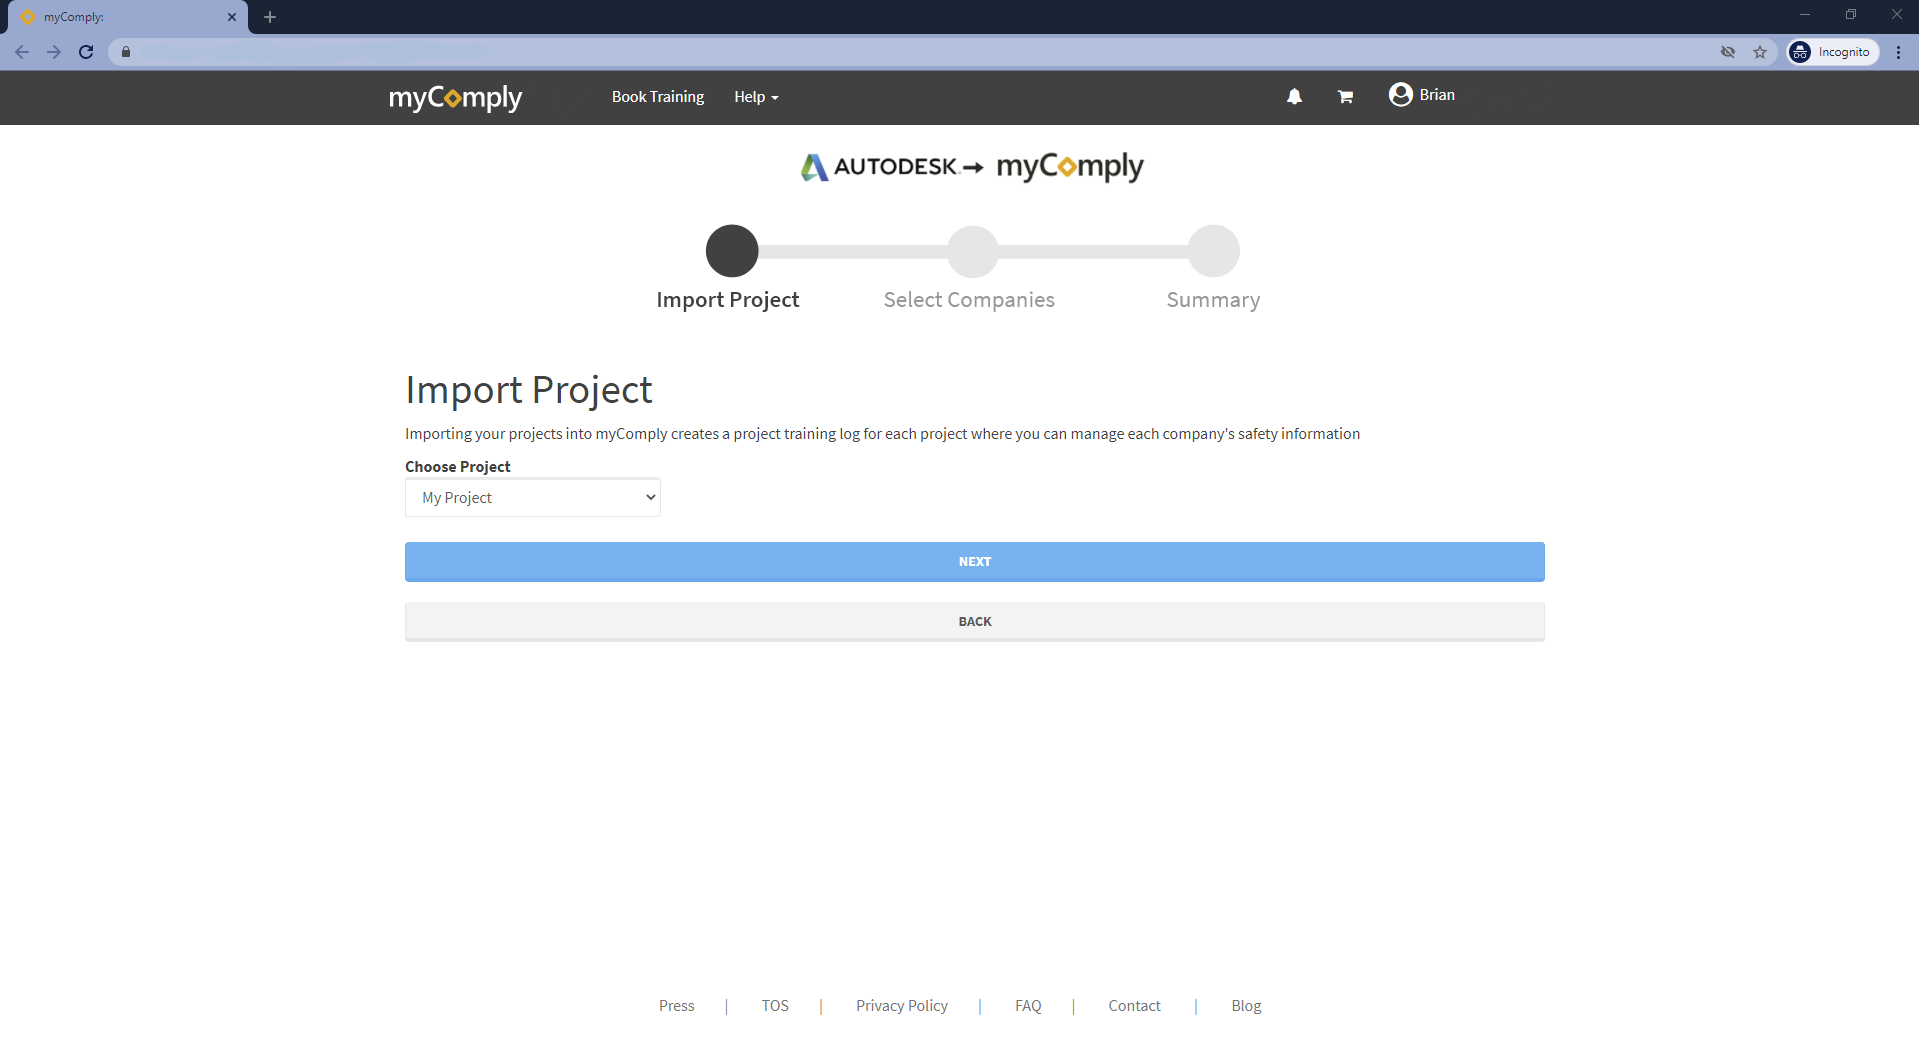Click the BACK button
This screenshot has height=1040, width=1919.
coord(975,622)
